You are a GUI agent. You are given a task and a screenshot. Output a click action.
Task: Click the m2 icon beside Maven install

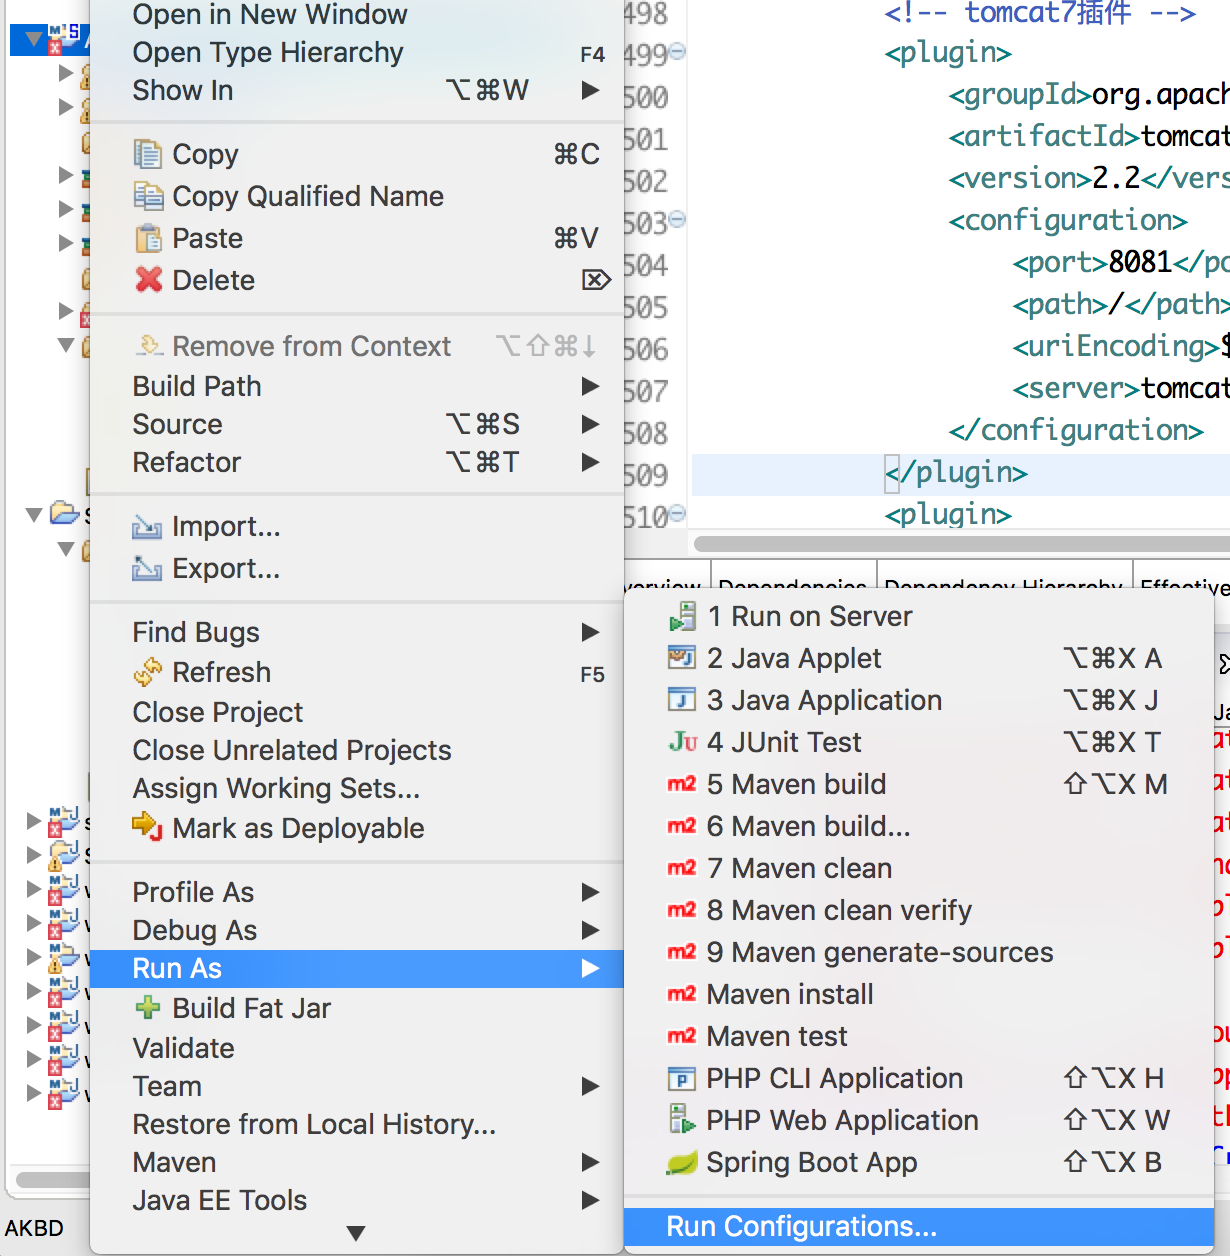tap(682, 994)
